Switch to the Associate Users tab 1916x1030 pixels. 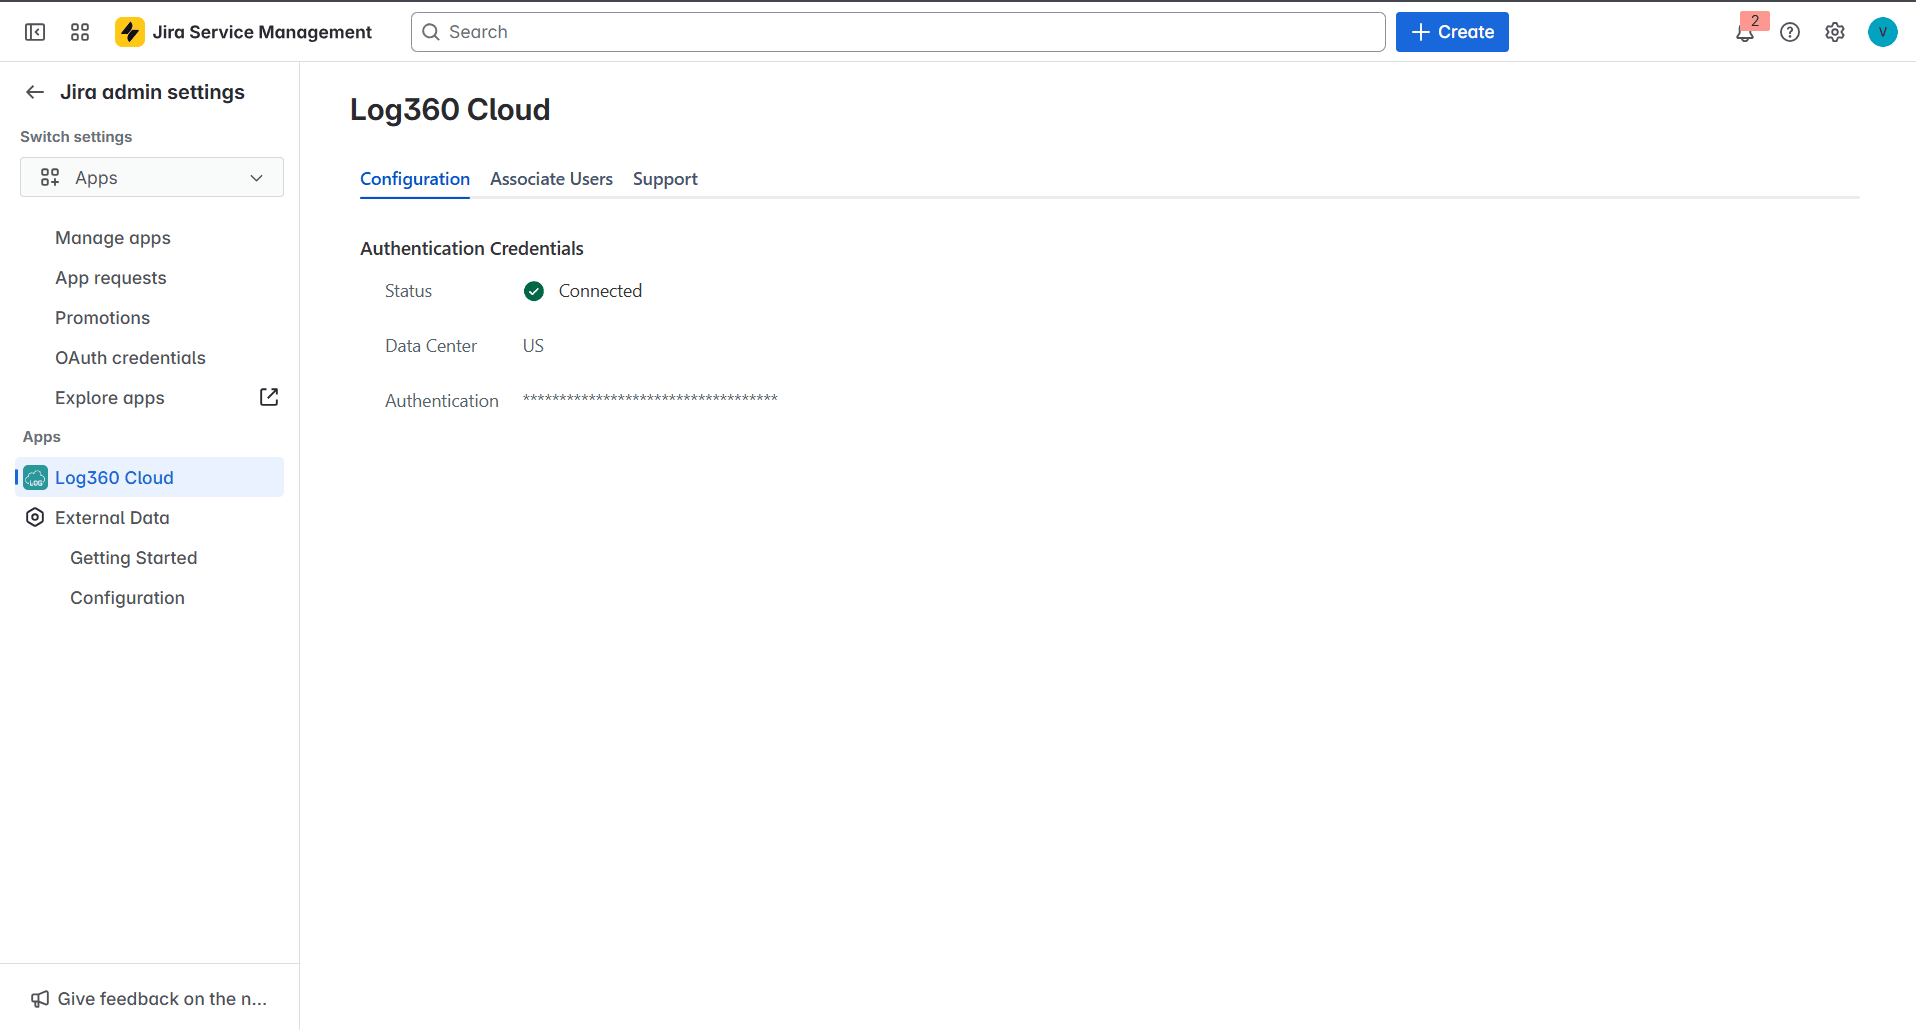pyautogui.click(x=551, y=179)
